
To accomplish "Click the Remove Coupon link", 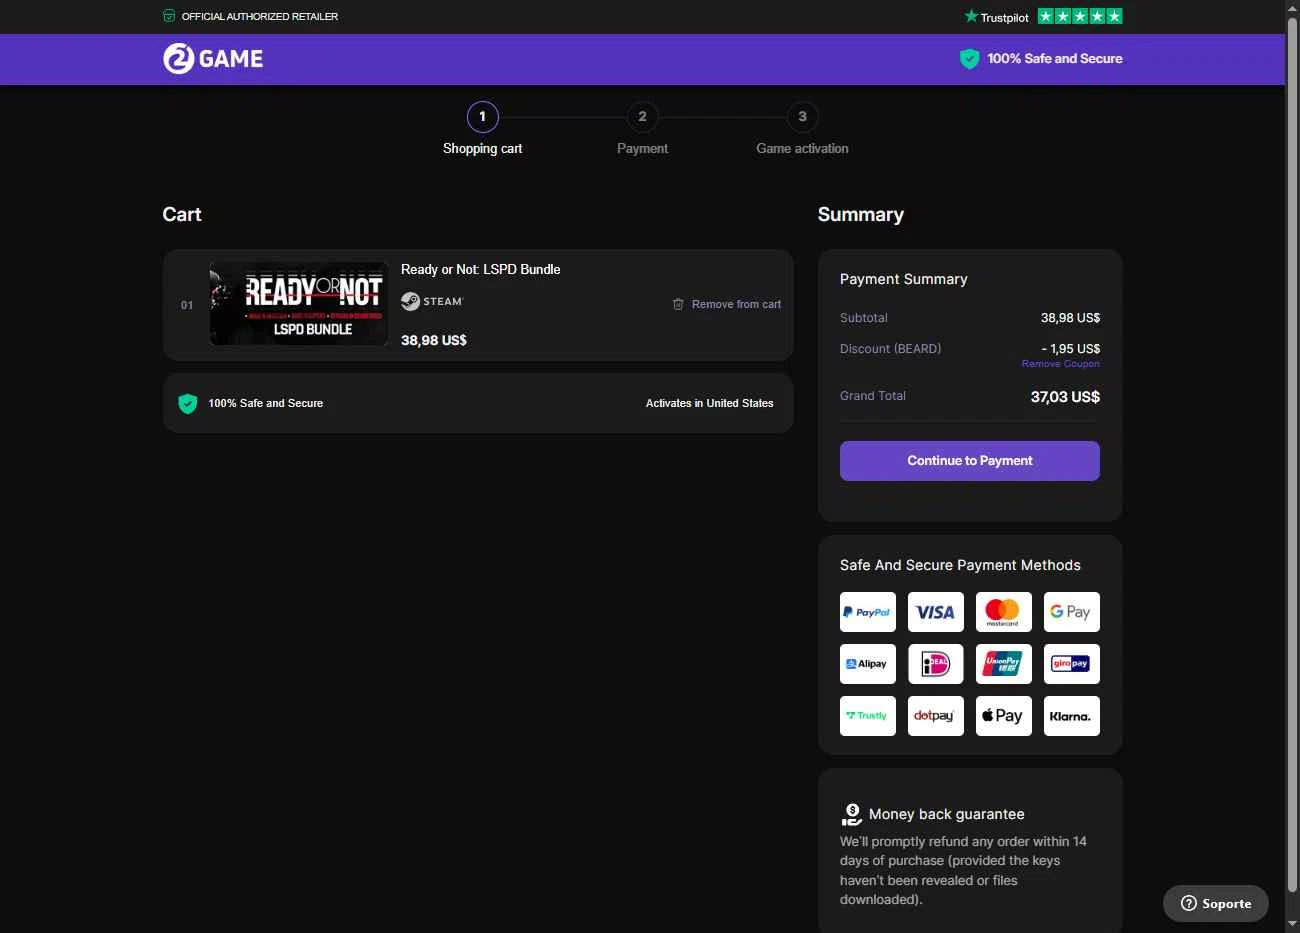I will point(1061,364).
